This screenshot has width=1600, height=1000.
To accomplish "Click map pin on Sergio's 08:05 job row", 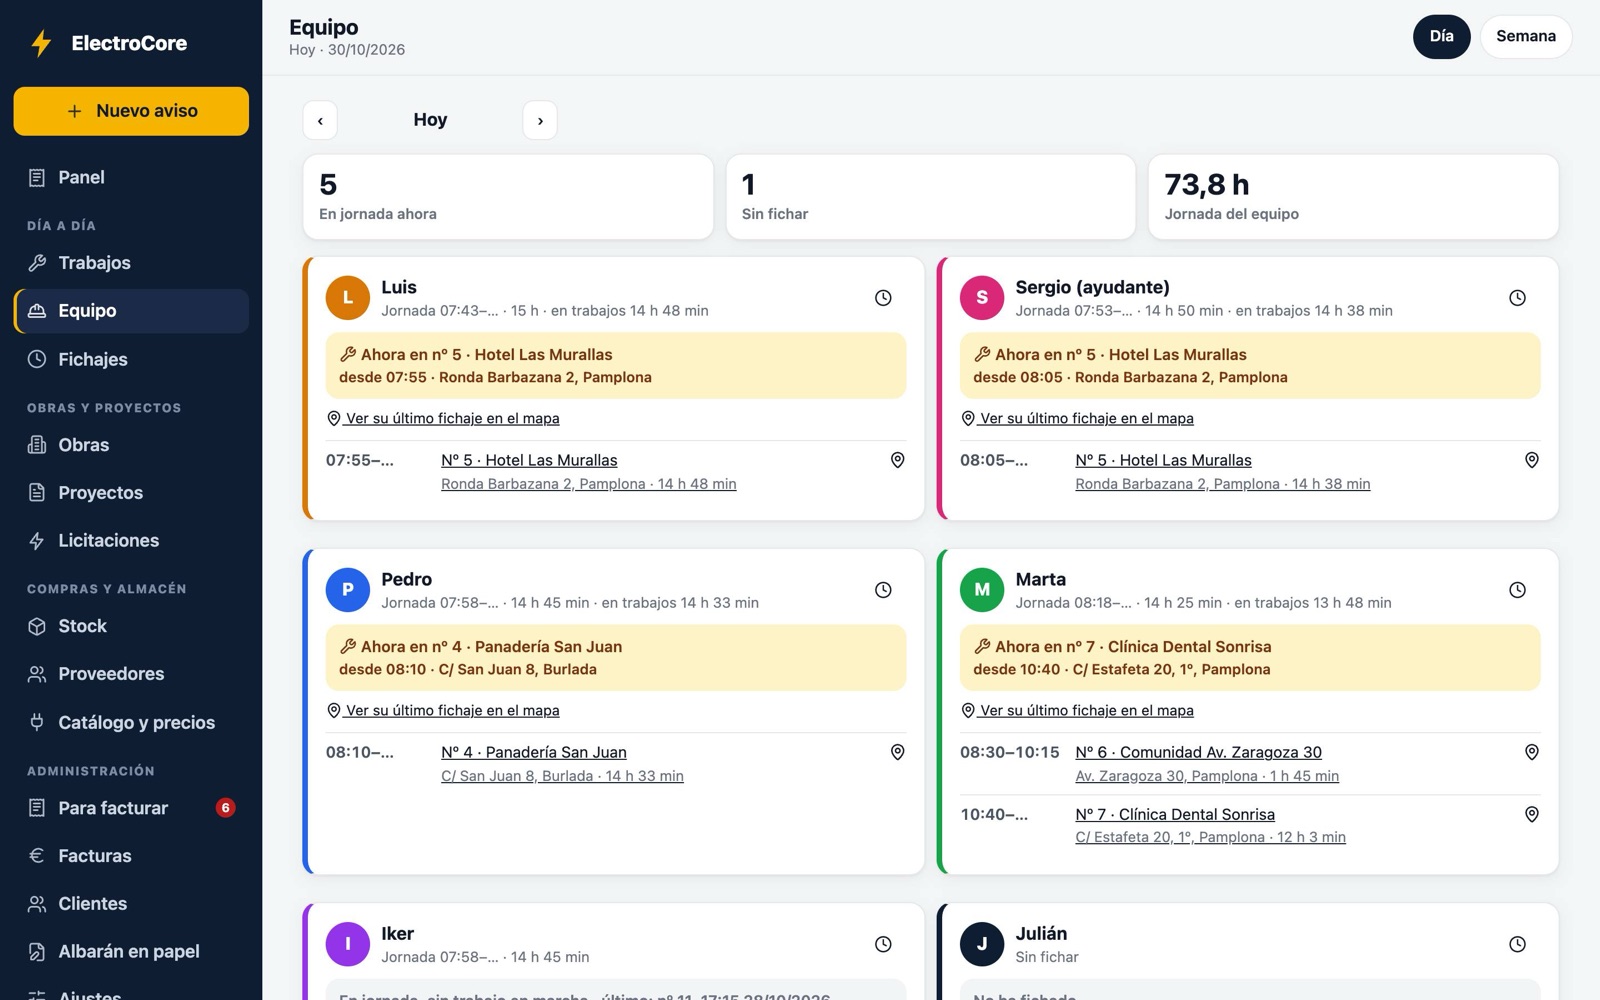I will pyautogui.click(x=1531, y=460).
